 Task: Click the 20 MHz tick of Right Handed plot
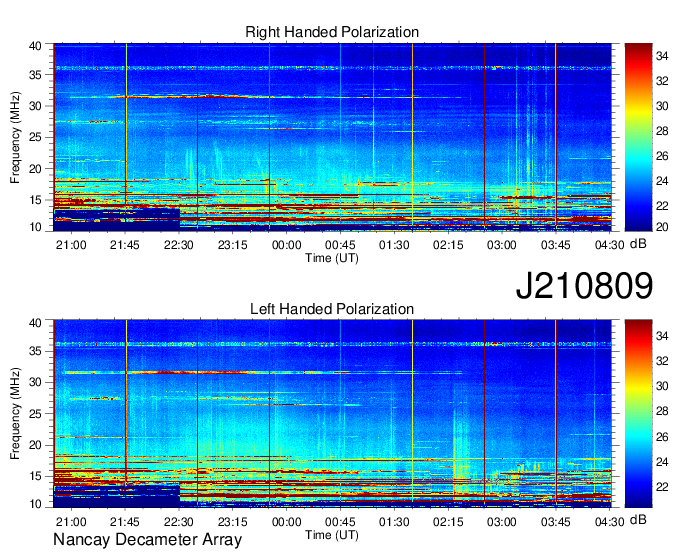coord(35,169)
